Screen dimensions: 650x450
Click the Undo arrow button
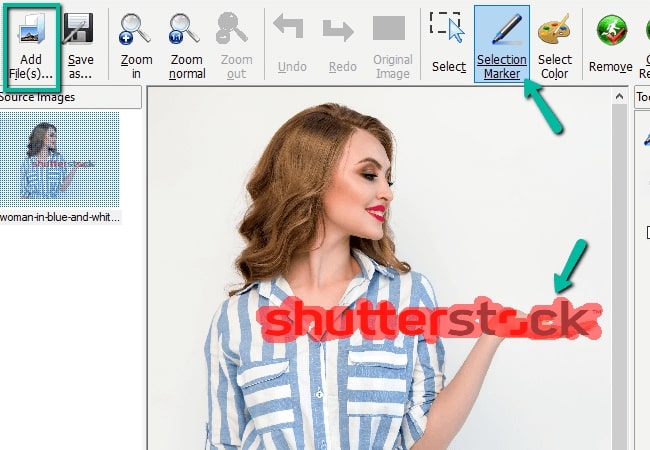pos(291,43)
